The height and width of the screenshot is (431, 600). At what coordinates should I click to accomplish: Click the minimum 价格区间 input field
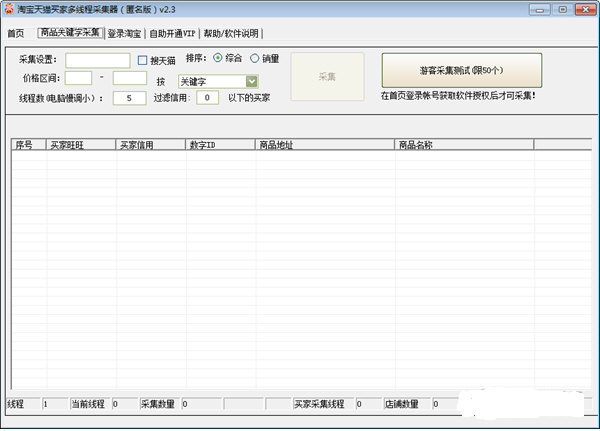[78, 78]
